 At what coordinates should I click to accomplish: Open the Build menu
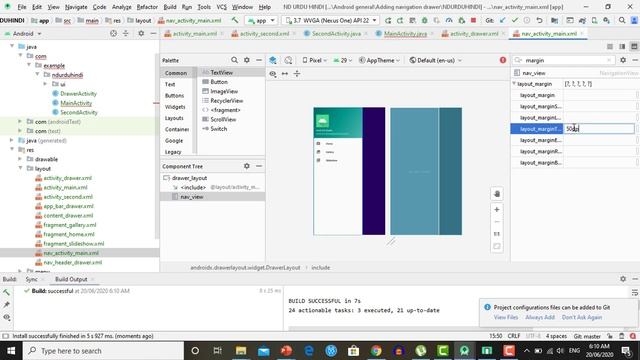point(170,7)
